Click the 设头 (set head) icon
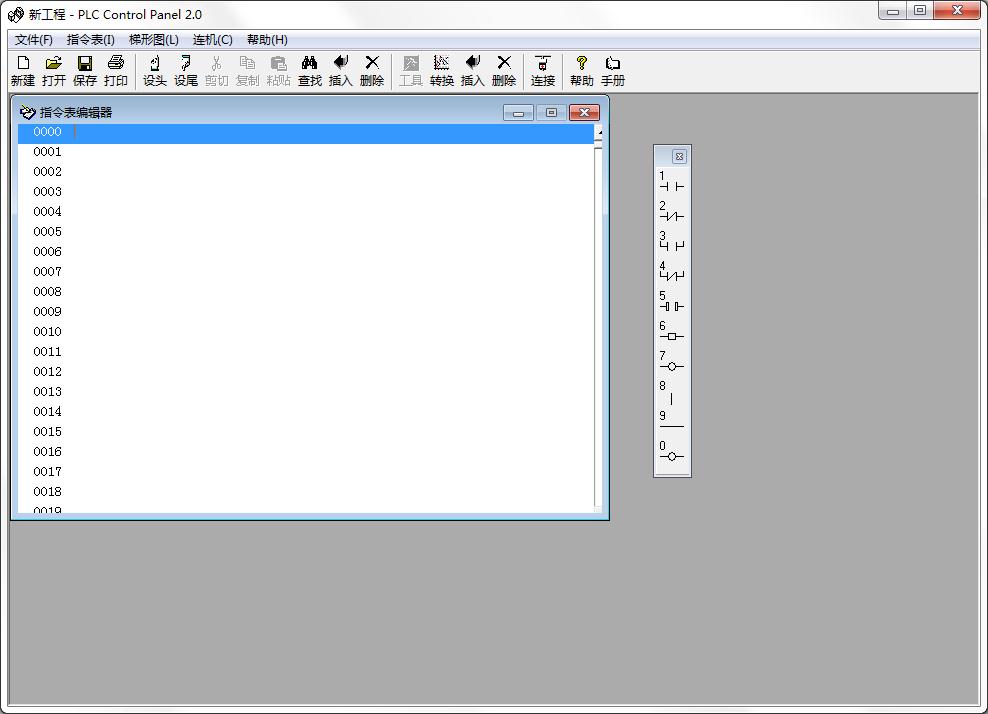This screenshot has width=988, height=714. click(x=155, y=70)
